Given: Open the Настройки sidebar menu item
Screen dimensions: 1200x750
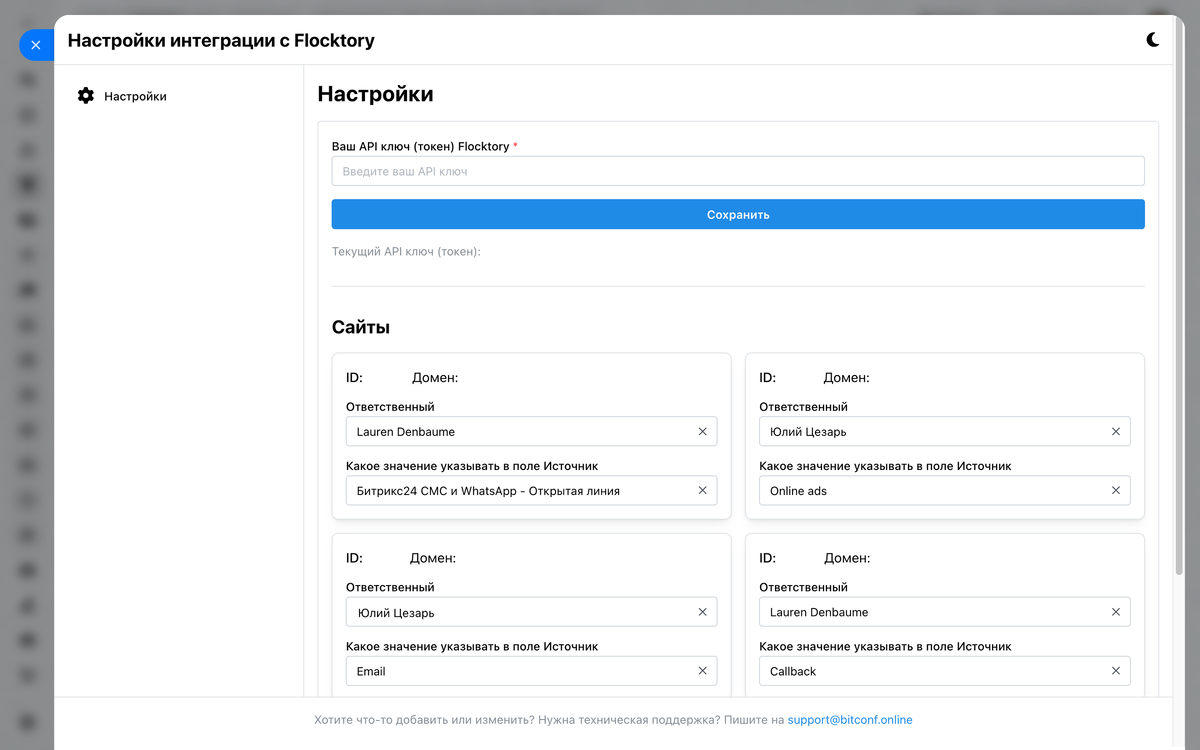Looking at the screenshot, I should [x=135, y=97].
